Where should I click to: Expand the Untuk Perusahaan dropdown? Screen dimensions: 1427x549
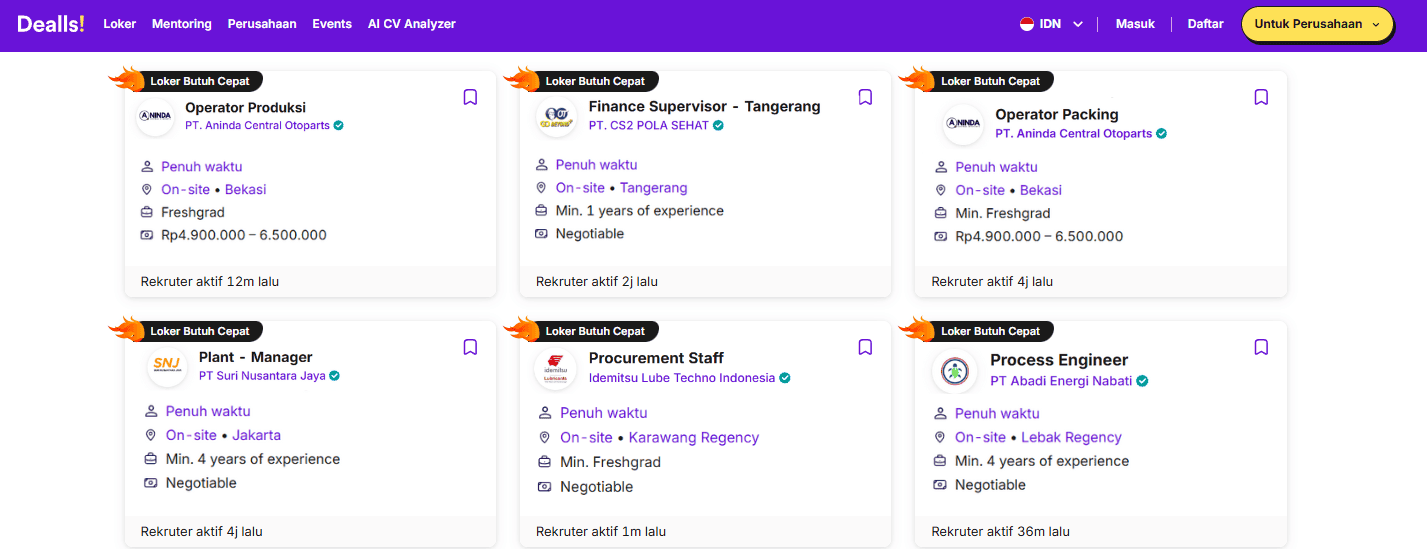[1317, 24]
